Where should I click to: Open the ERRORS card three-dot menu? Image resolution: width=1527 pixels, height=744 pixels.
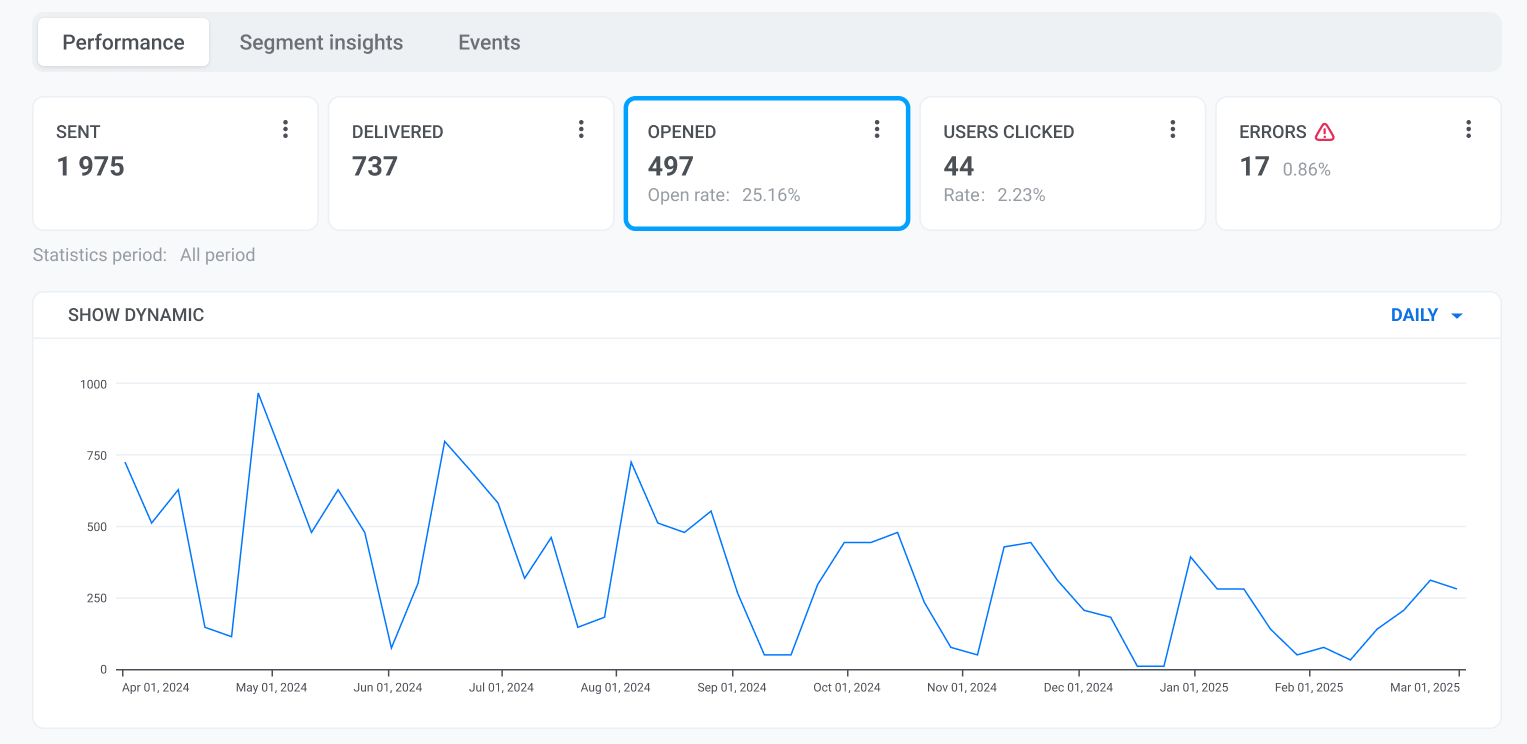pos(1468,129)
